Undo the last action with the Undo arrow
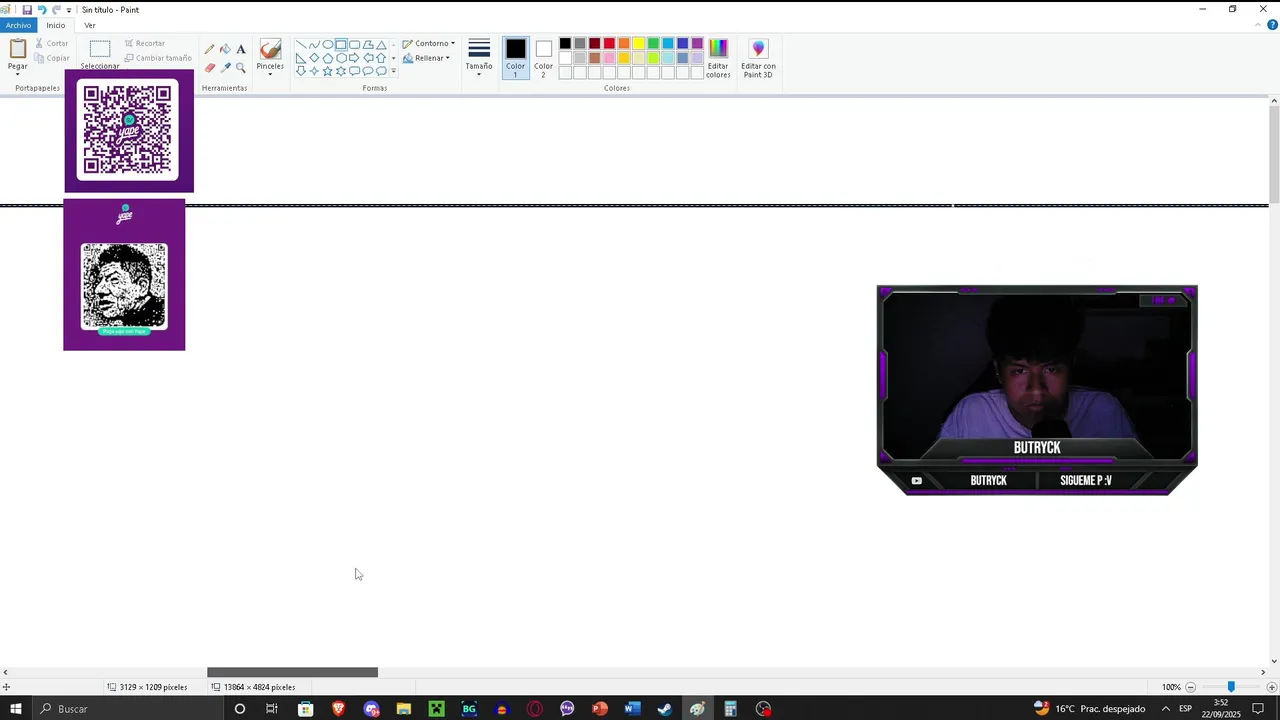This screenshot has width=1280, height=720. click(42, 10)
